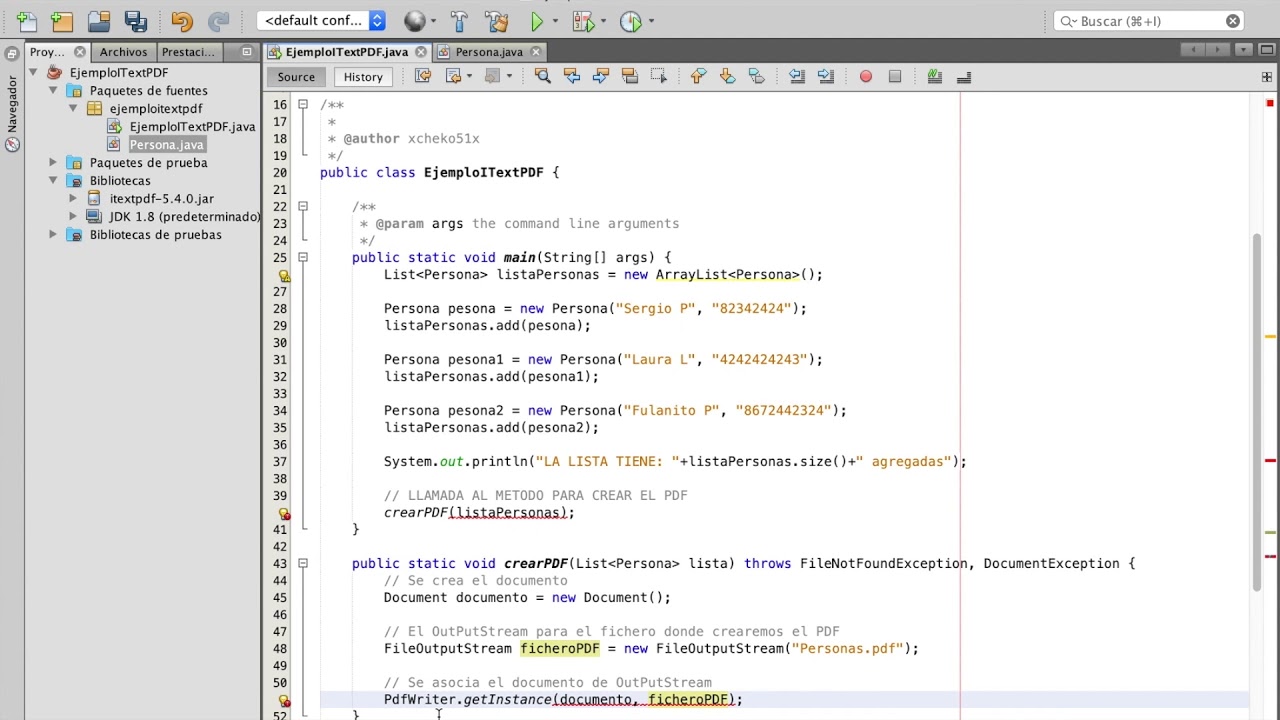Run the project with green play icon

(537, 21)
